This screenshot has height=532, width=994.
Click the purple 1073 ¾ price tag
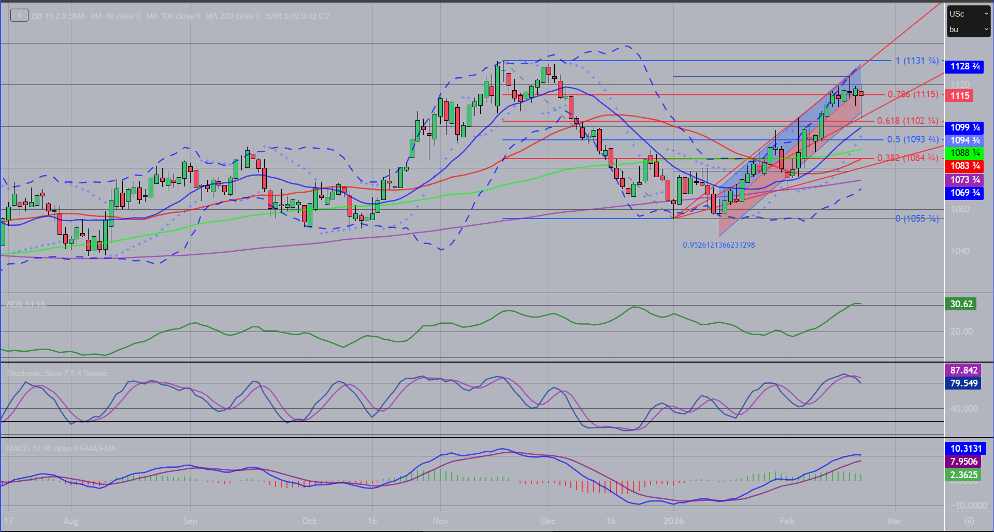pyautogui.click(x=962, y=178)
